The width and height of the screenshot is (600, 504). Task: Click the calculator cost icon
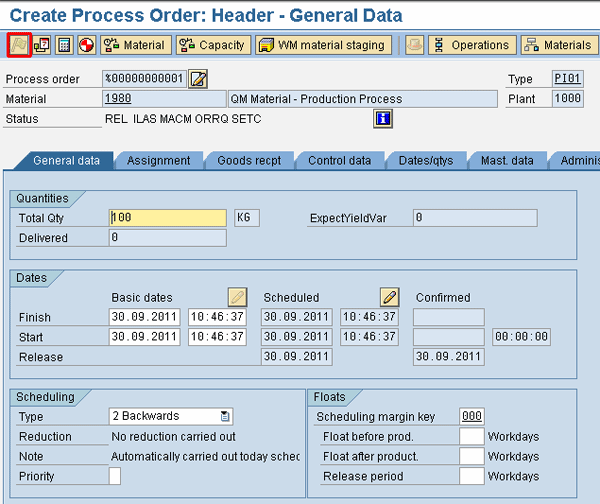click(x=64, y=45)
